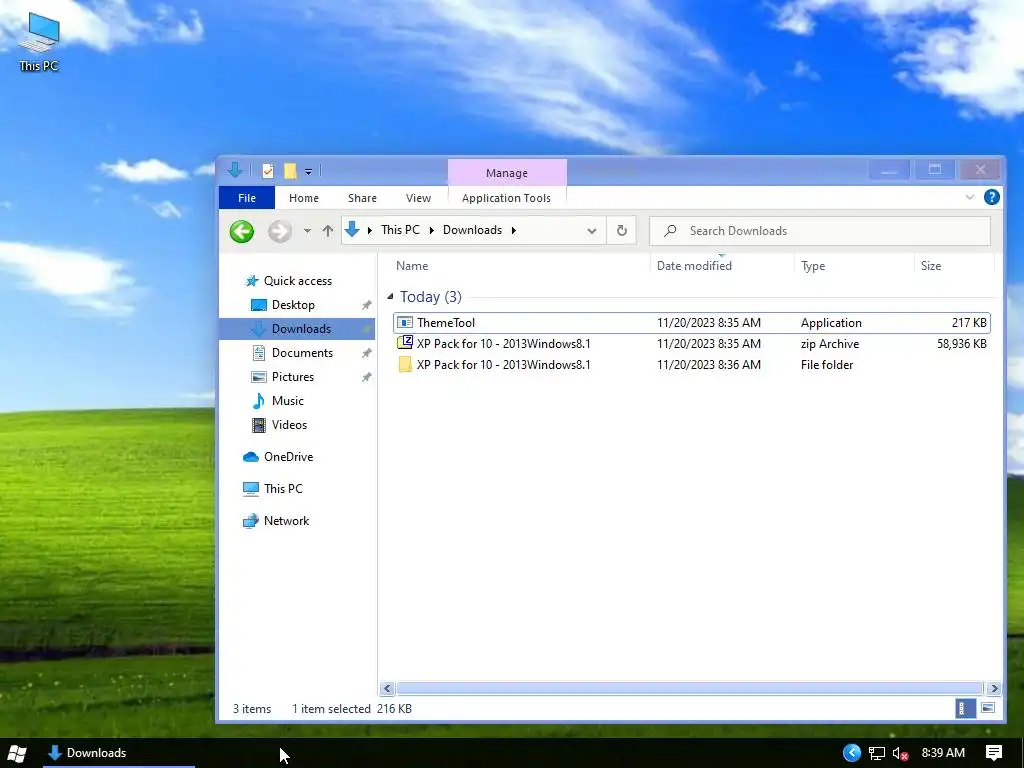Click the pin icon beside Pictures
The image size is (1024, 768).
point(366,377)
